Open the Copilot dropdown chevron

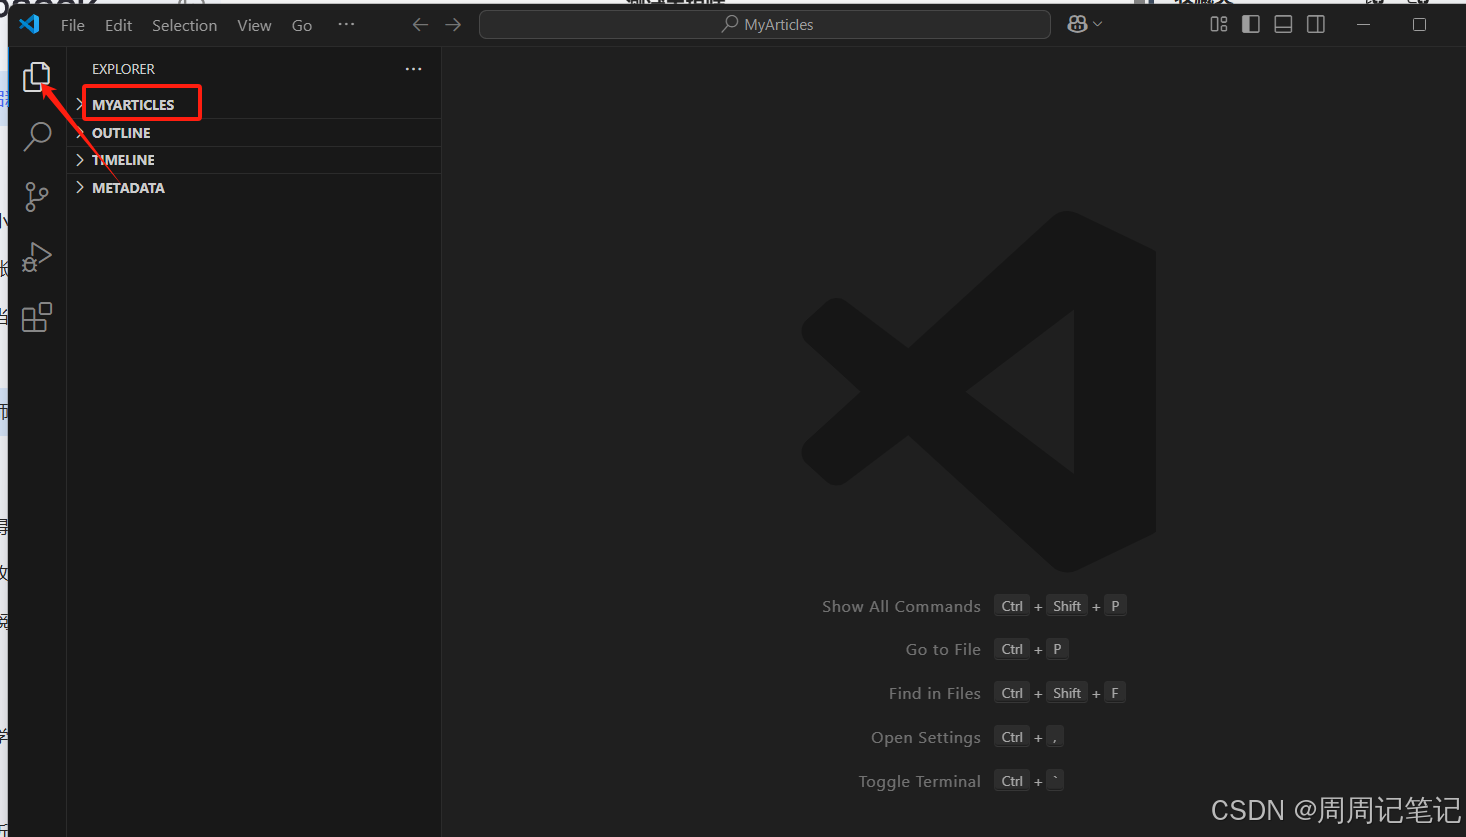1098,24
